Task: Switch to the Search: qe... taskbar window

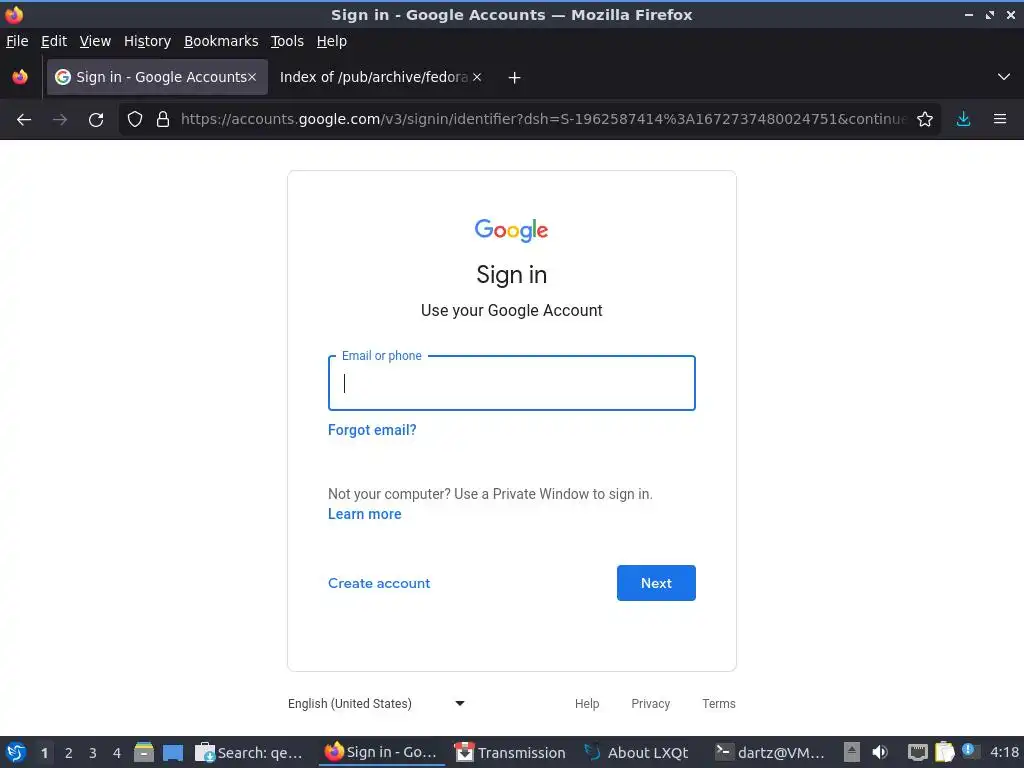Action: point(249,753)
